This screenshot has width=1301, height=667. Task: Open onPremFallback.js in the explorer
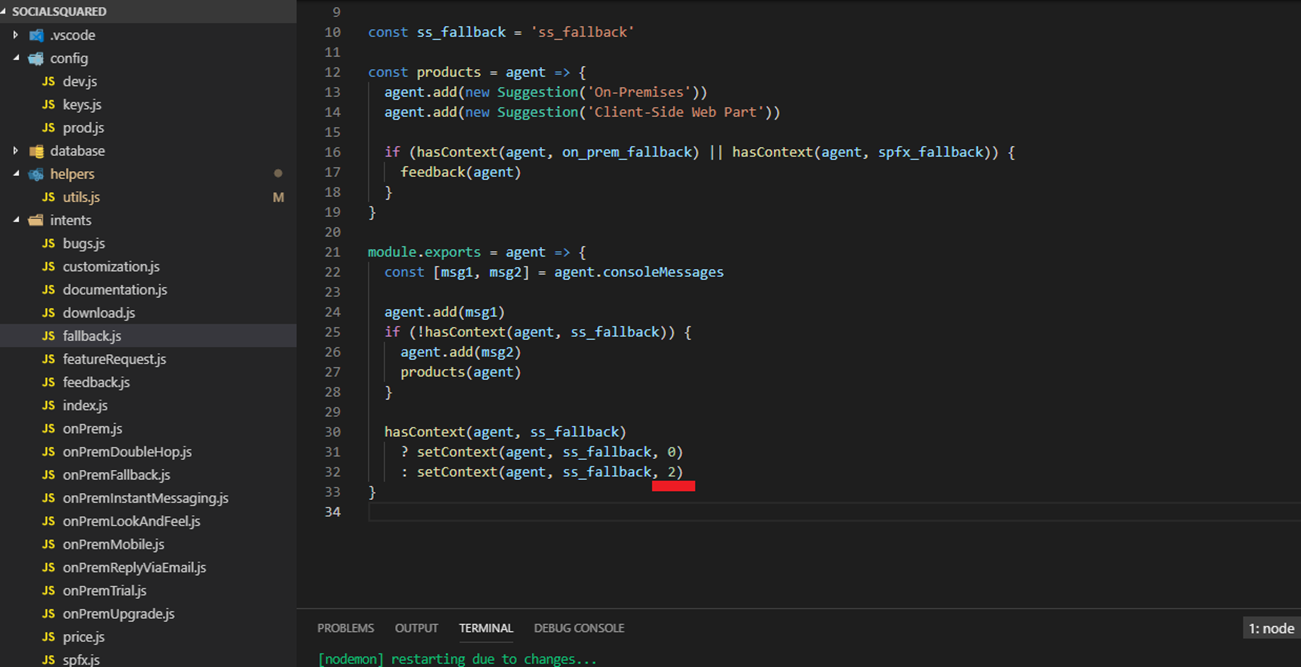click(x=116, y=475)
